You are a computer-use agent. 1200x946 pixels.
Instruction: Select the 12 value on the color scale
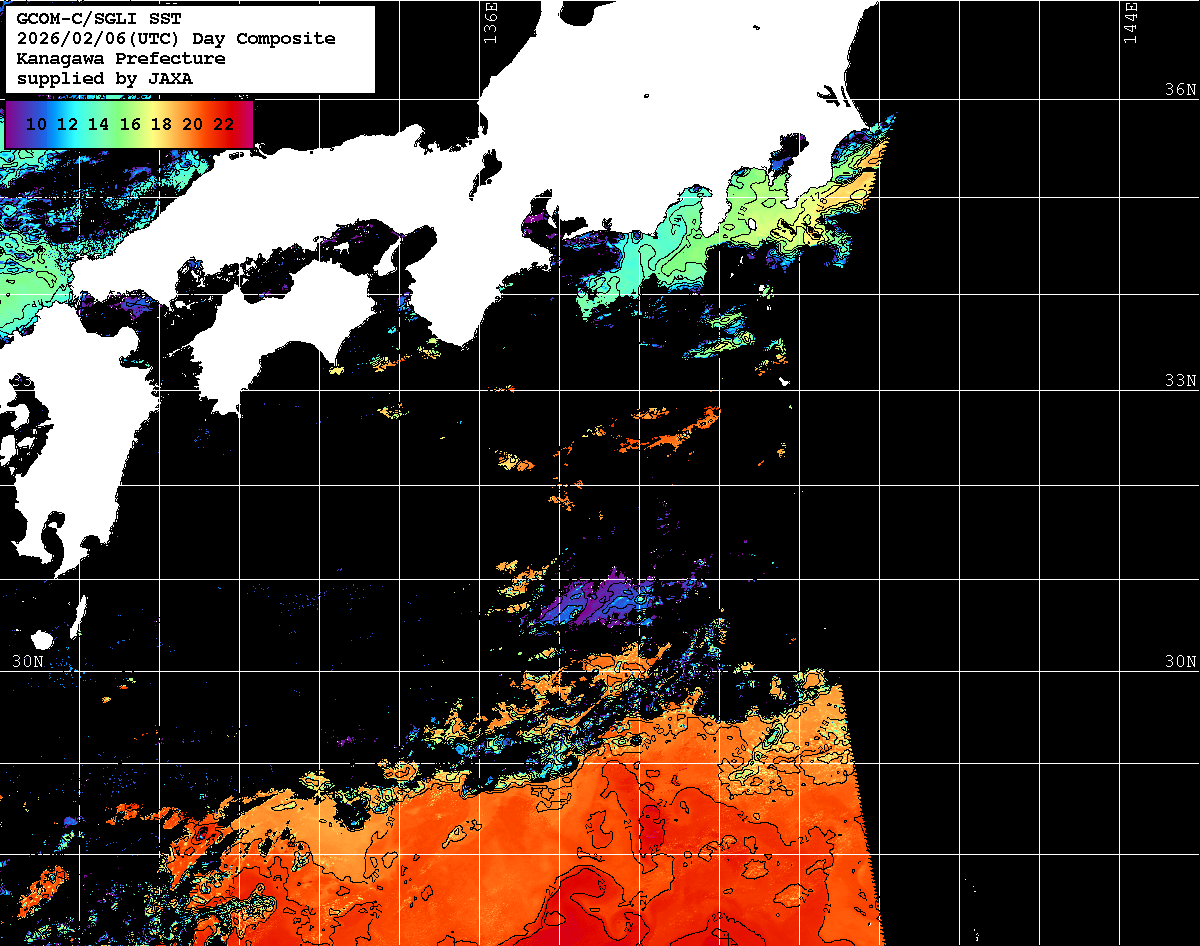tap(68, 125)
